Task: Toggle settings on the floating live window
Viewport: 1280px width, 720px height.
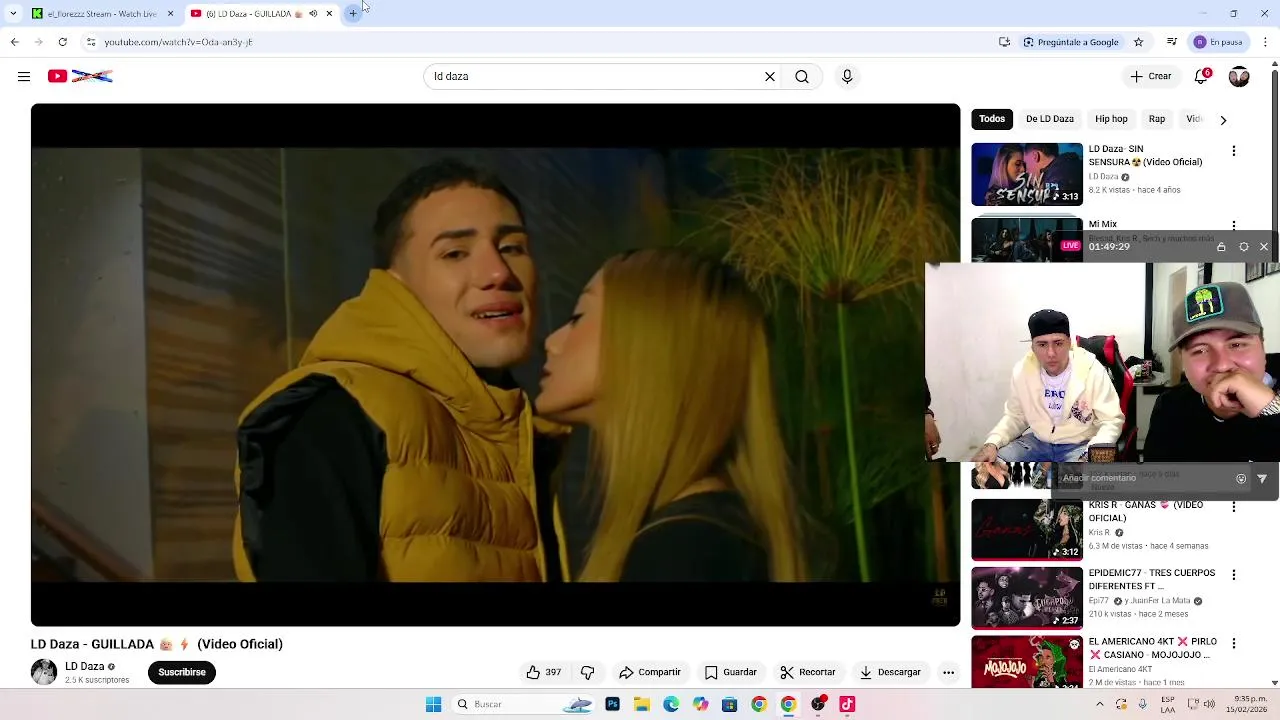Action: click(1243, 246)
